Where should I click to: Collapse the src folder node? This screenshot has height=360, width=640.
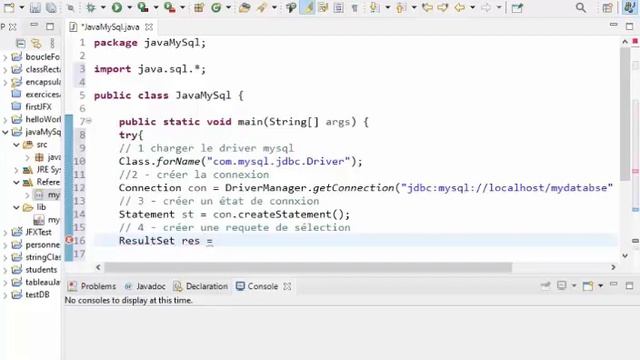point(16,145)
